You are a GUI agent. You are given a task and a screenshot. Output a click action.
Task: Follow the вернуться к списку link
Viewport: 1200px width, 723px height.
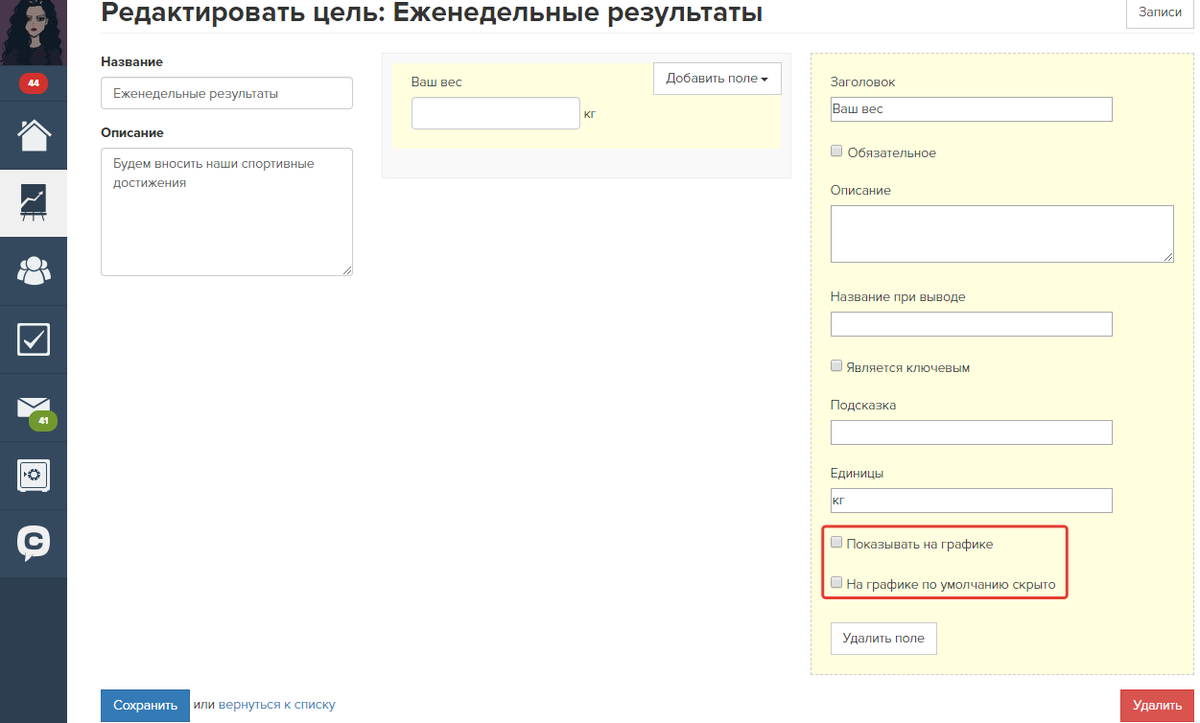(x=277, y=705)
